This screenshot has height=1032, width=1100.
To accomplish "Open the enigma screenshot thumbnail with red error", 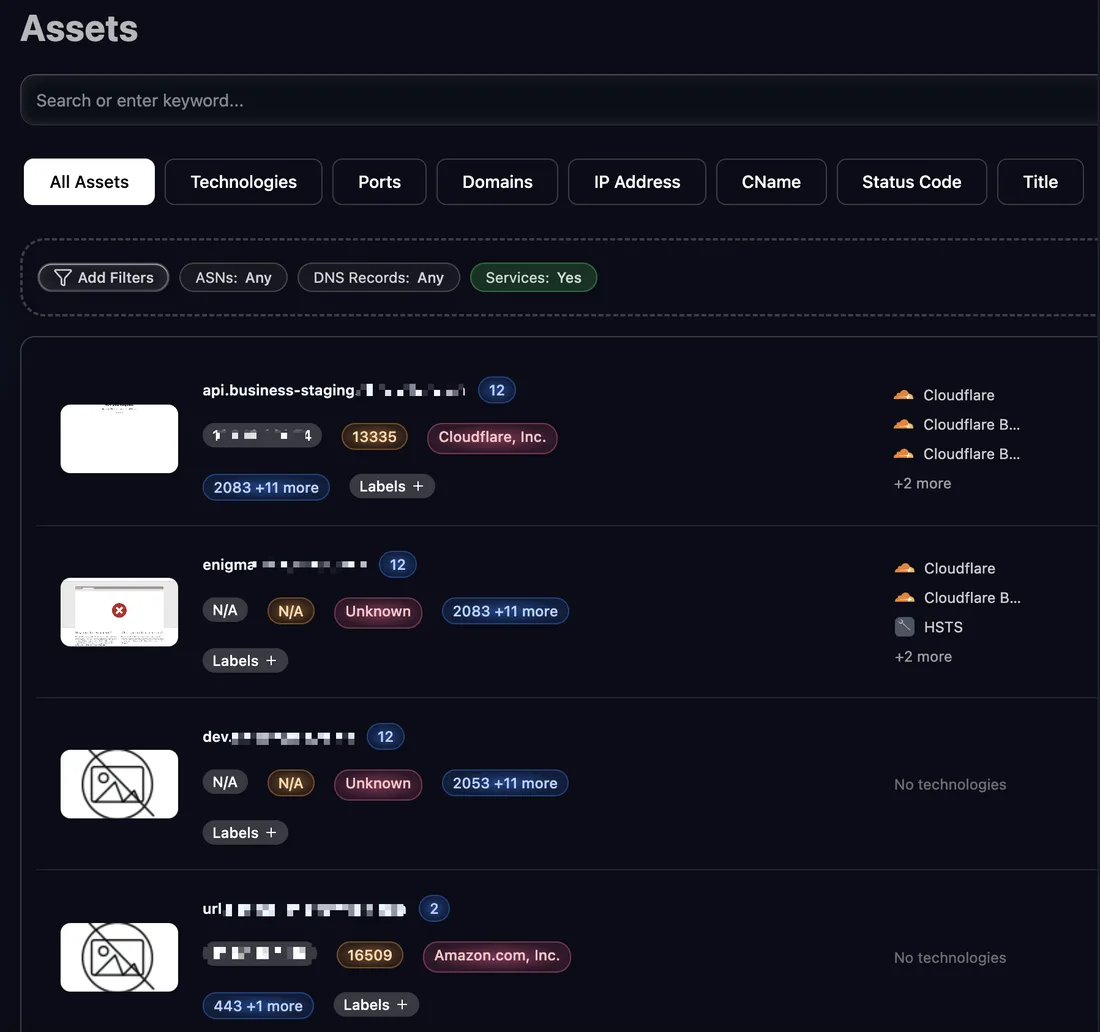I will (119, 612).
